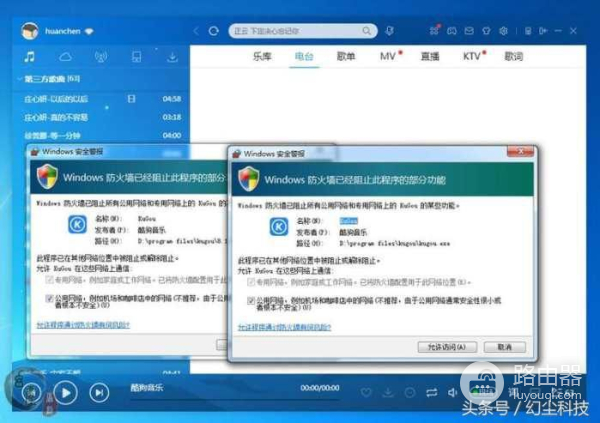
Task: Click the play button in player bar
Action: 66,392
